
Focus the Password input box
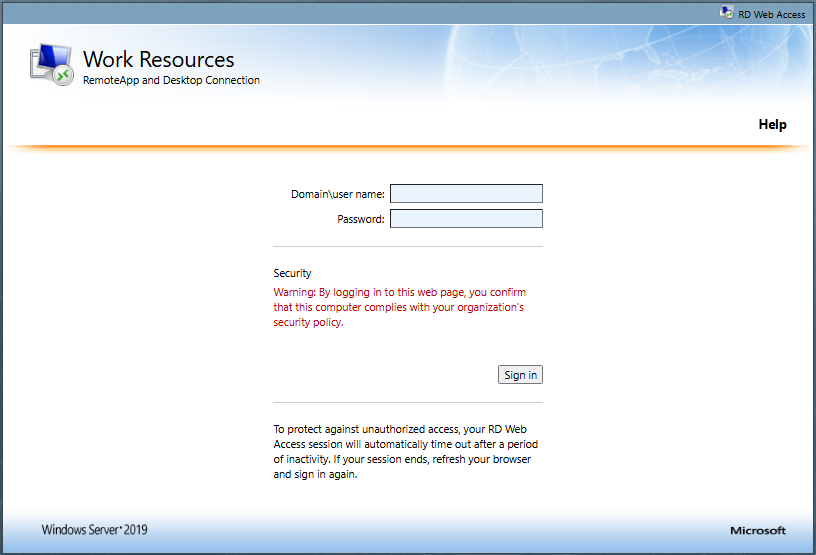coord(466,219)
